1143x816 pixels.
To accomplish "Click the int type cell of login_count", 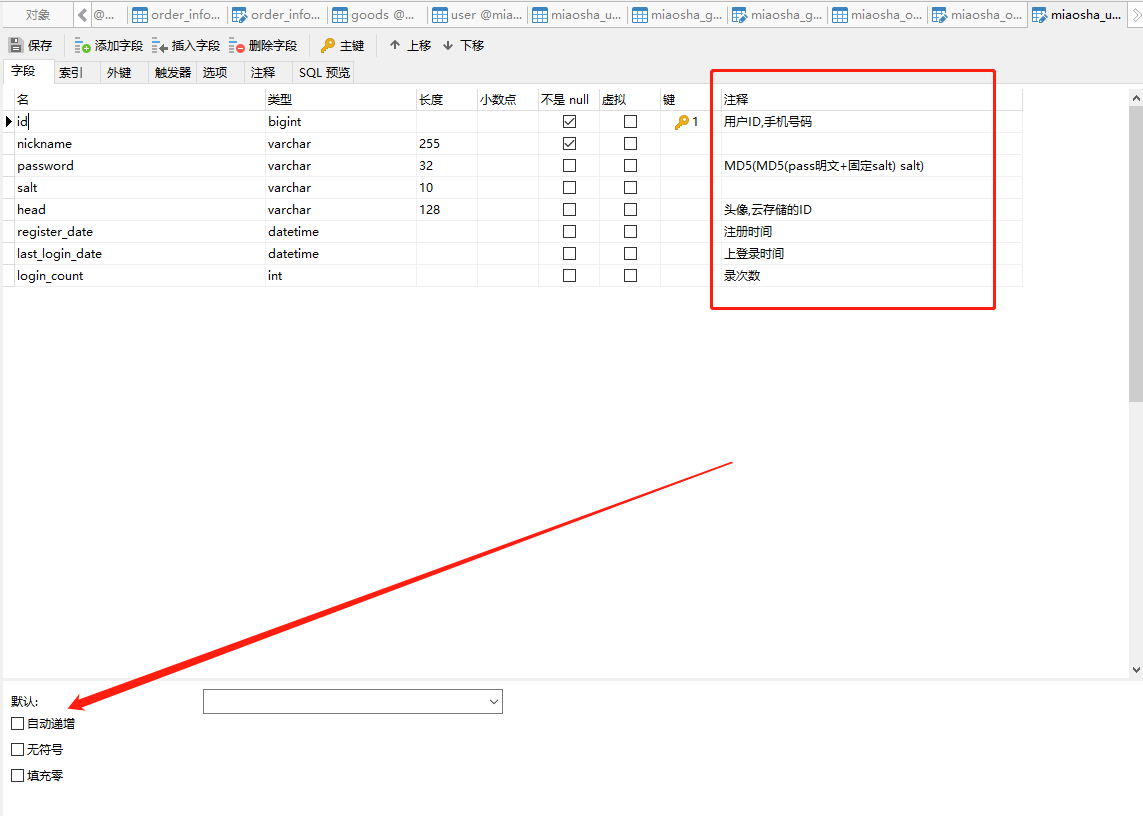I will pos(341,276).
